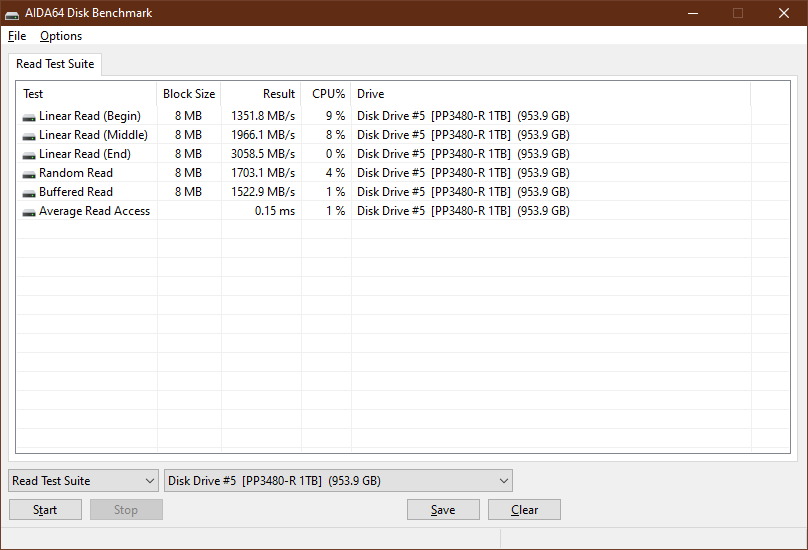The width and height of the screenshot is (808, 550).
Task: Click the 0 % CPU value
Action: (x=335, y=154)
